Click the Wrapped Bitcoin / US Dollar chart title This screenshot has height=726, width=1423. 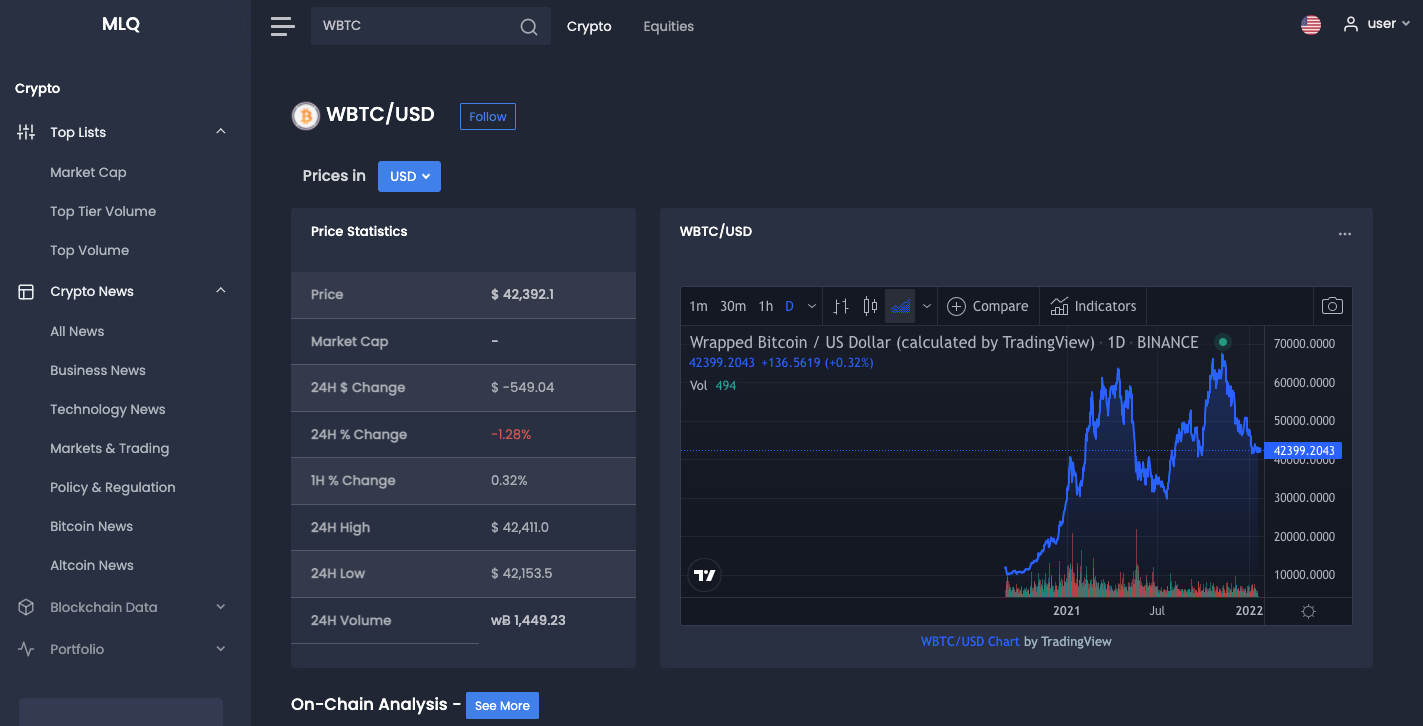892,342
